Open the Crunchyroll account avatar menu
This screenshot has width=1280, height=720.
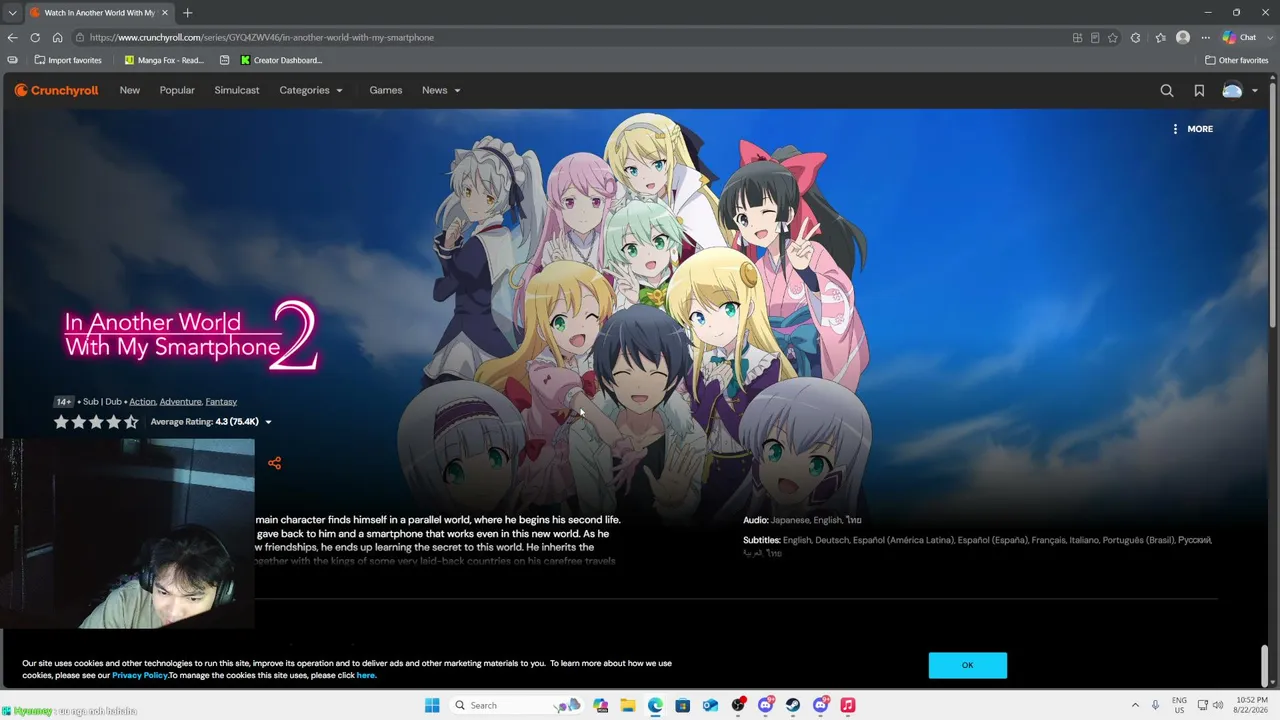click(1232, 90)
